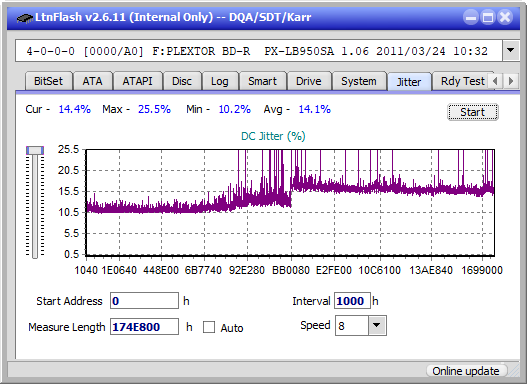Minimize the LtnFlash window
This screenshot has width=527, height=384.
point(471,17)
